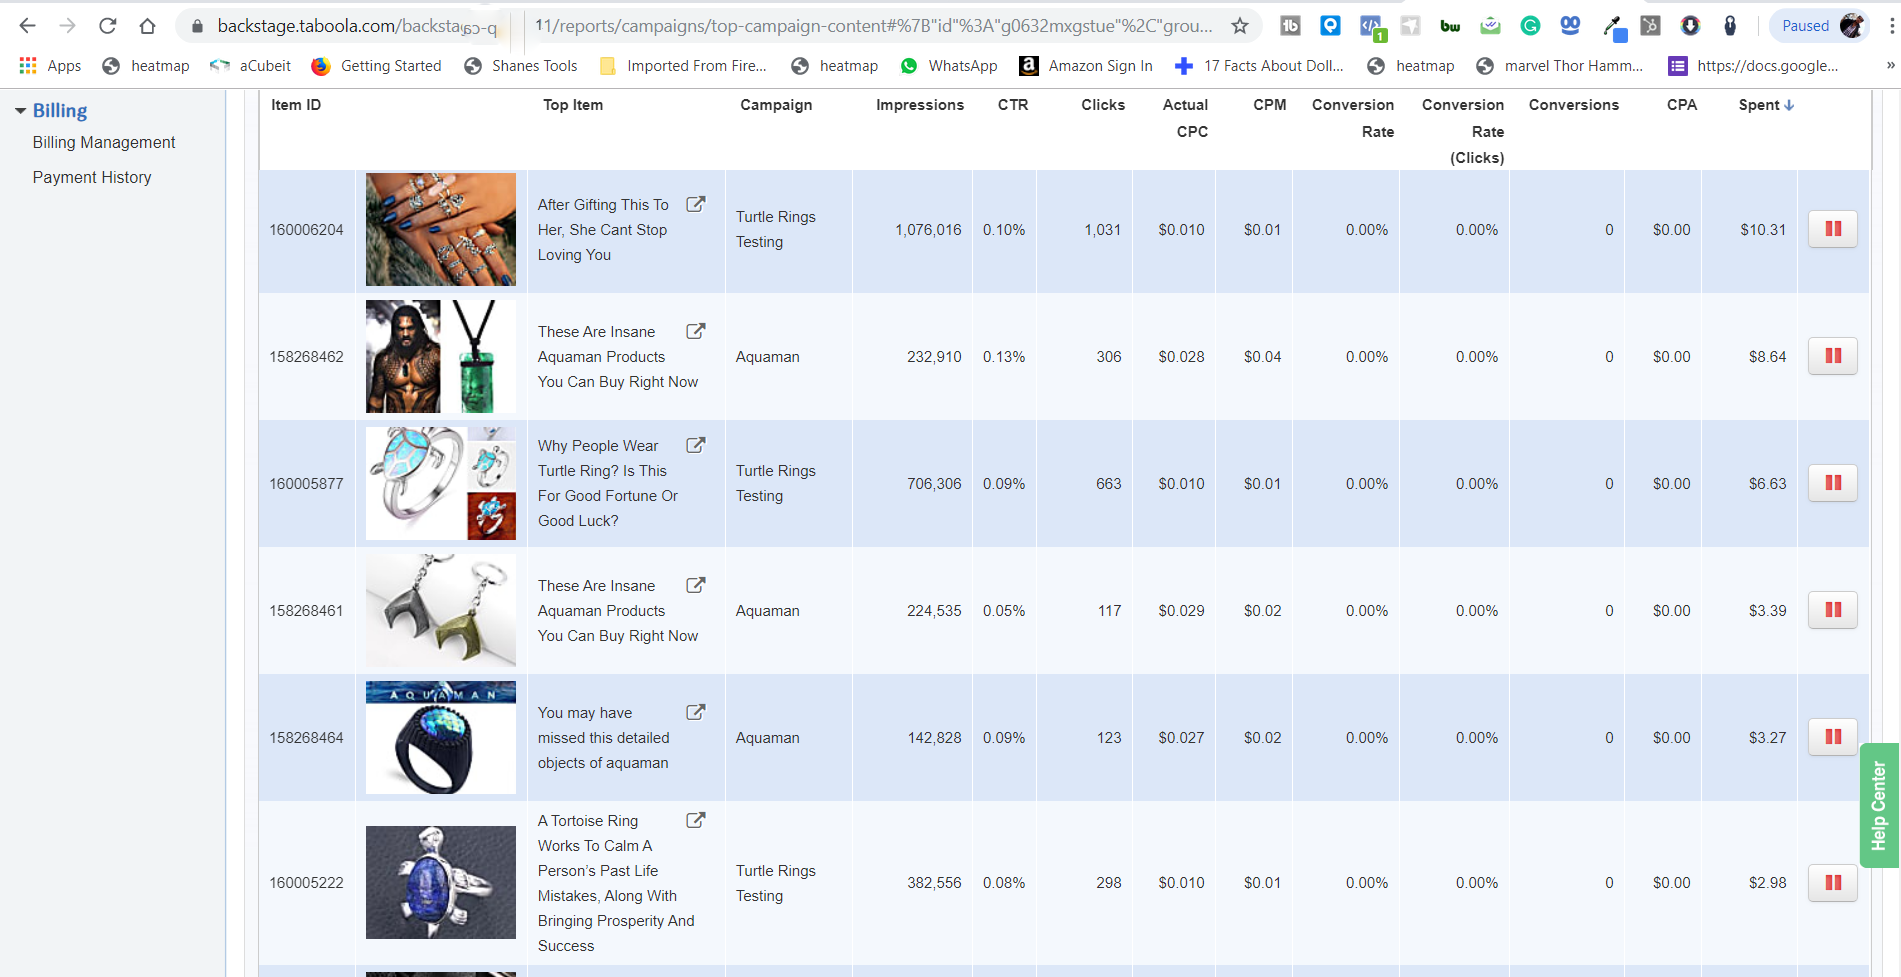Sort by the Item ID column header
1901x977 pixels.
tap(296, 105)
